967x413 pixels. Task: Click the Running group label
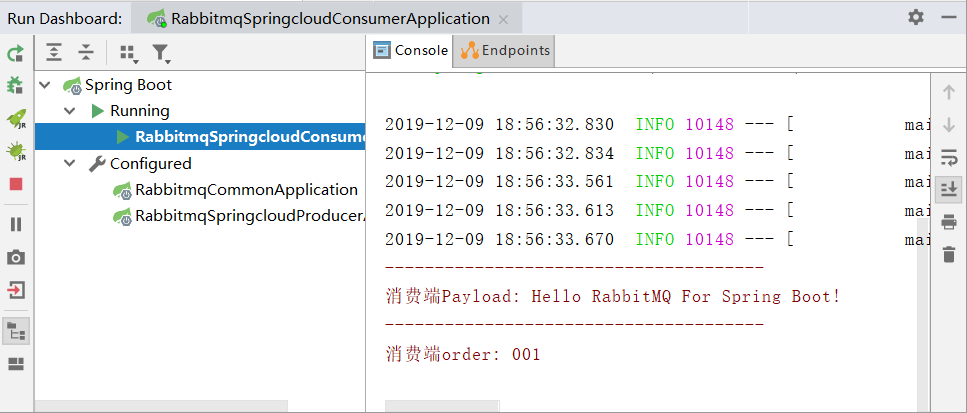[139, 111]
